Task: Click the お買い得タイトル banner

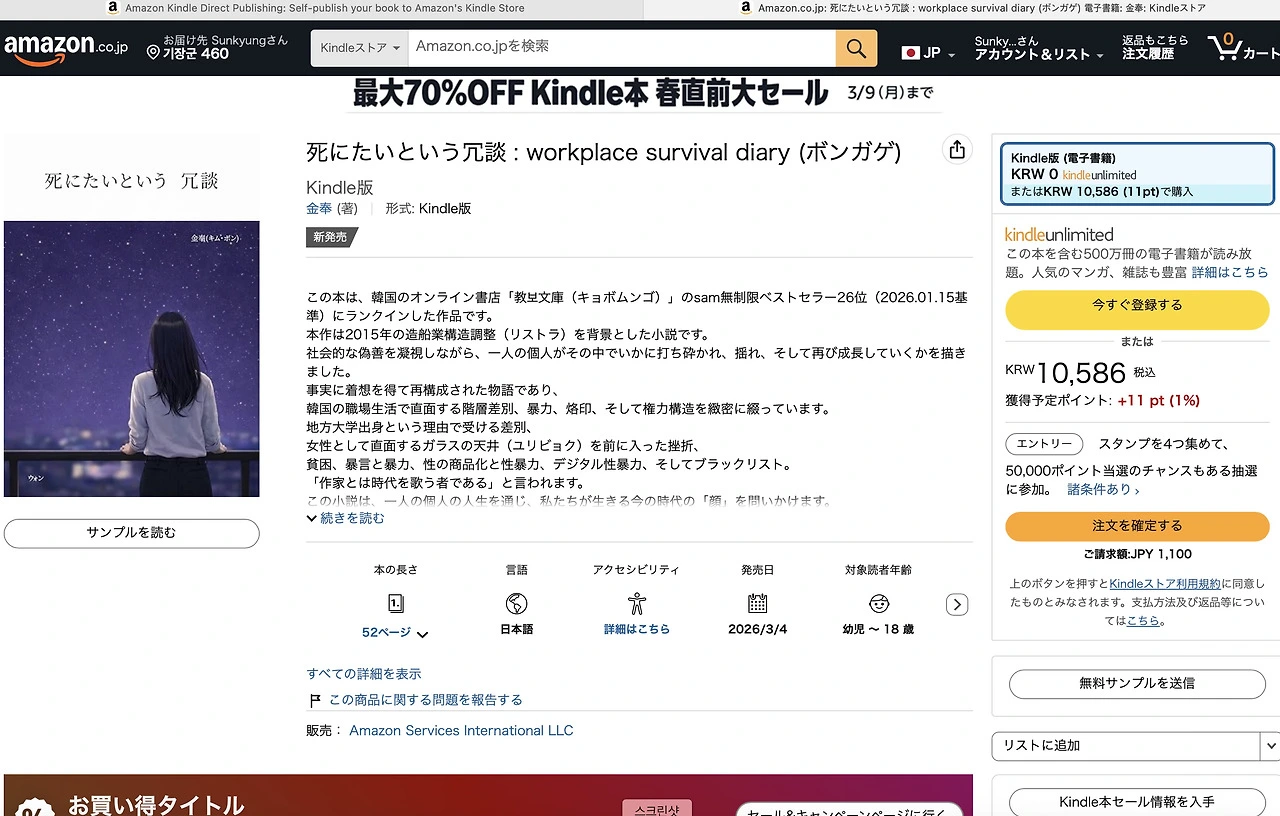Action: (488, 795)
